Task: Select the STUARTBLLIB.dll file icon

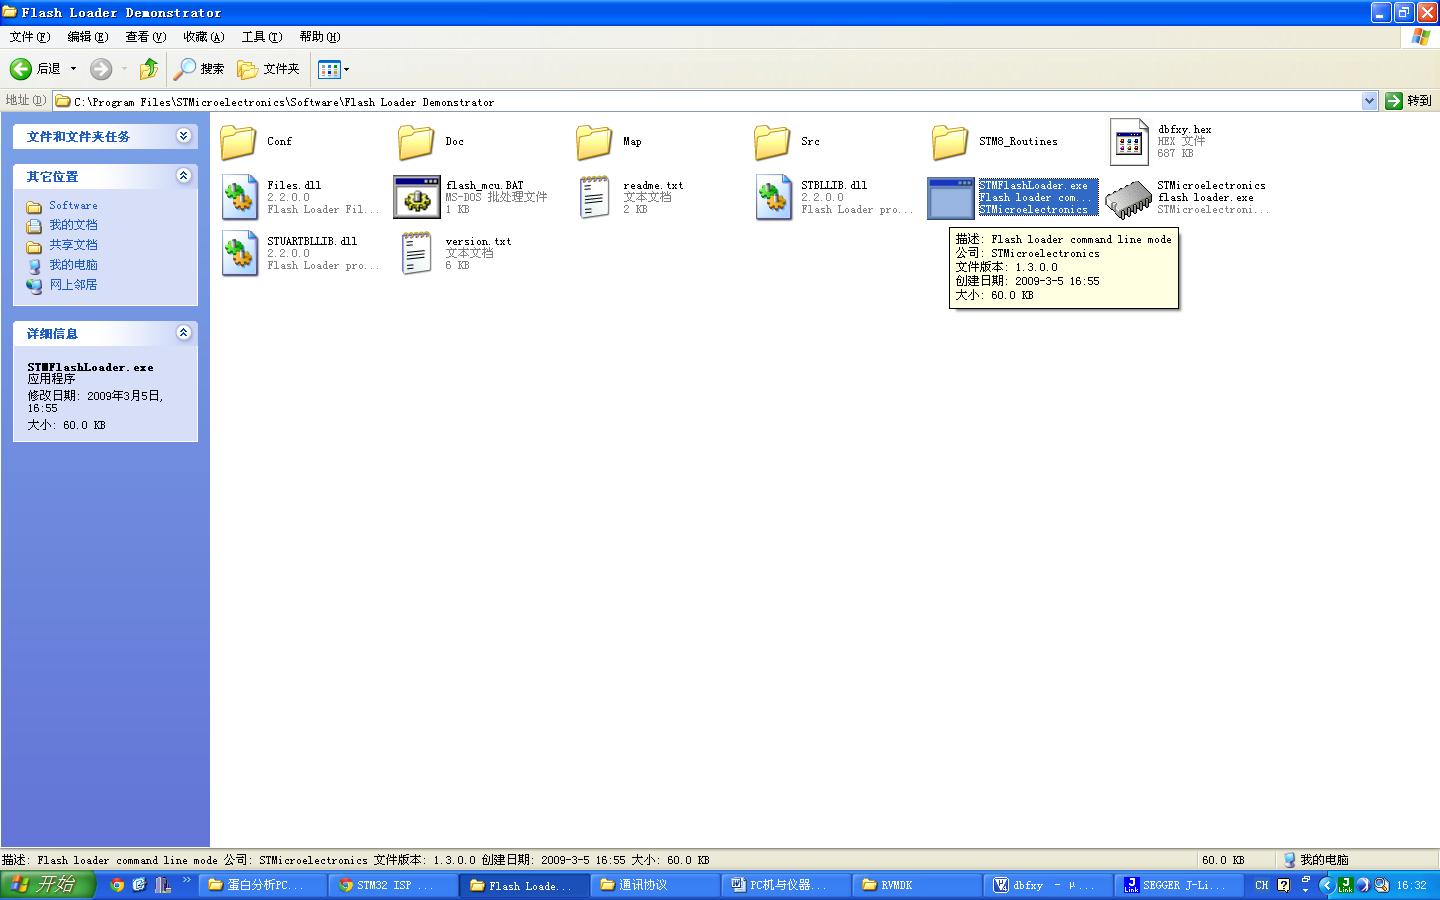Action: click(x=240, y=253)
